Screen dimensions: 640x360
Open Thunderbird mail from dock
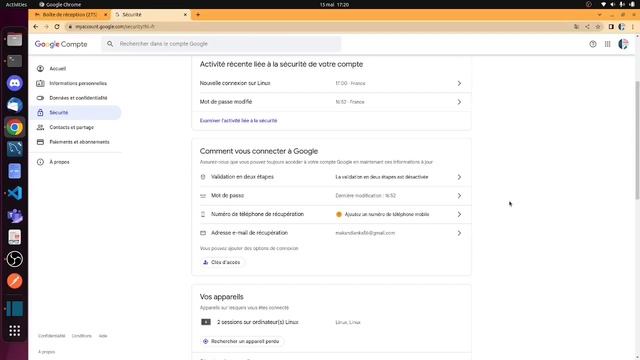[x=15, y=105]
